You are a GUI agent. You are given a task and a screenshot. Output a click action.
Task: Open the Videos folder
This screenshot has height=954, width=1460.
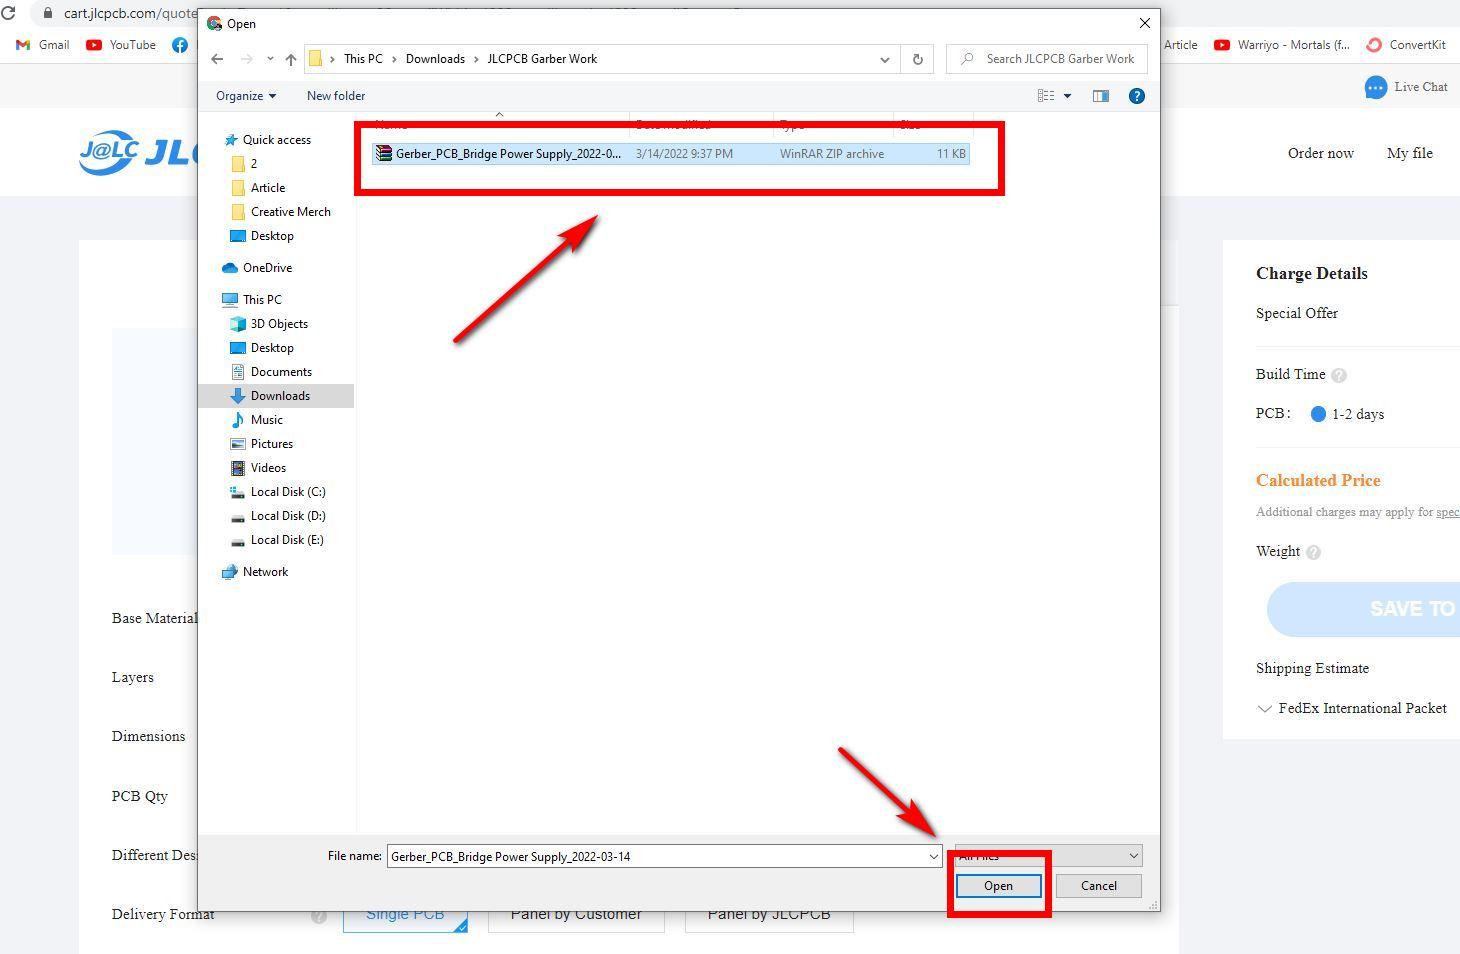258,468
